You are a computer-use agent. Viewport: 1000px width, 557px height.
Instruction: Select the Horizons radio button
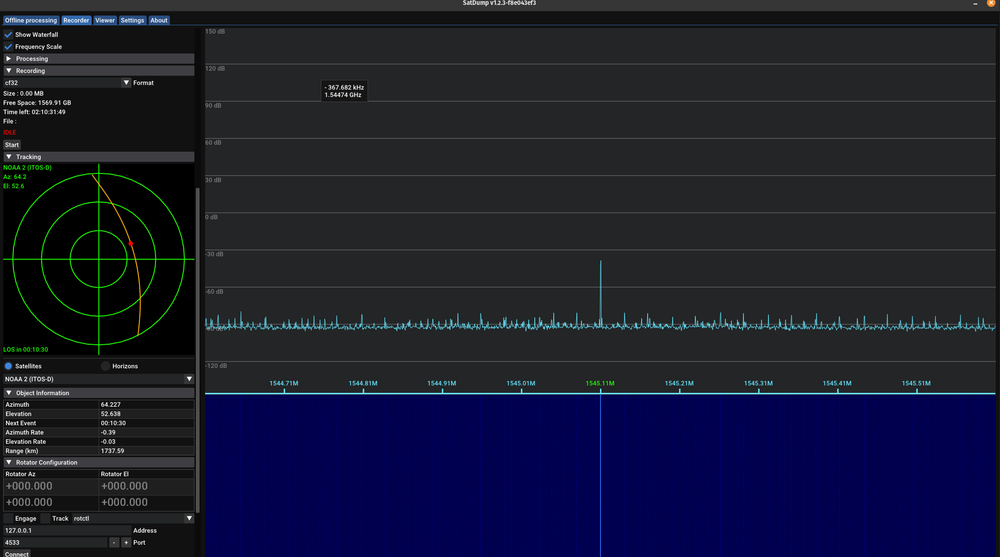106,366
